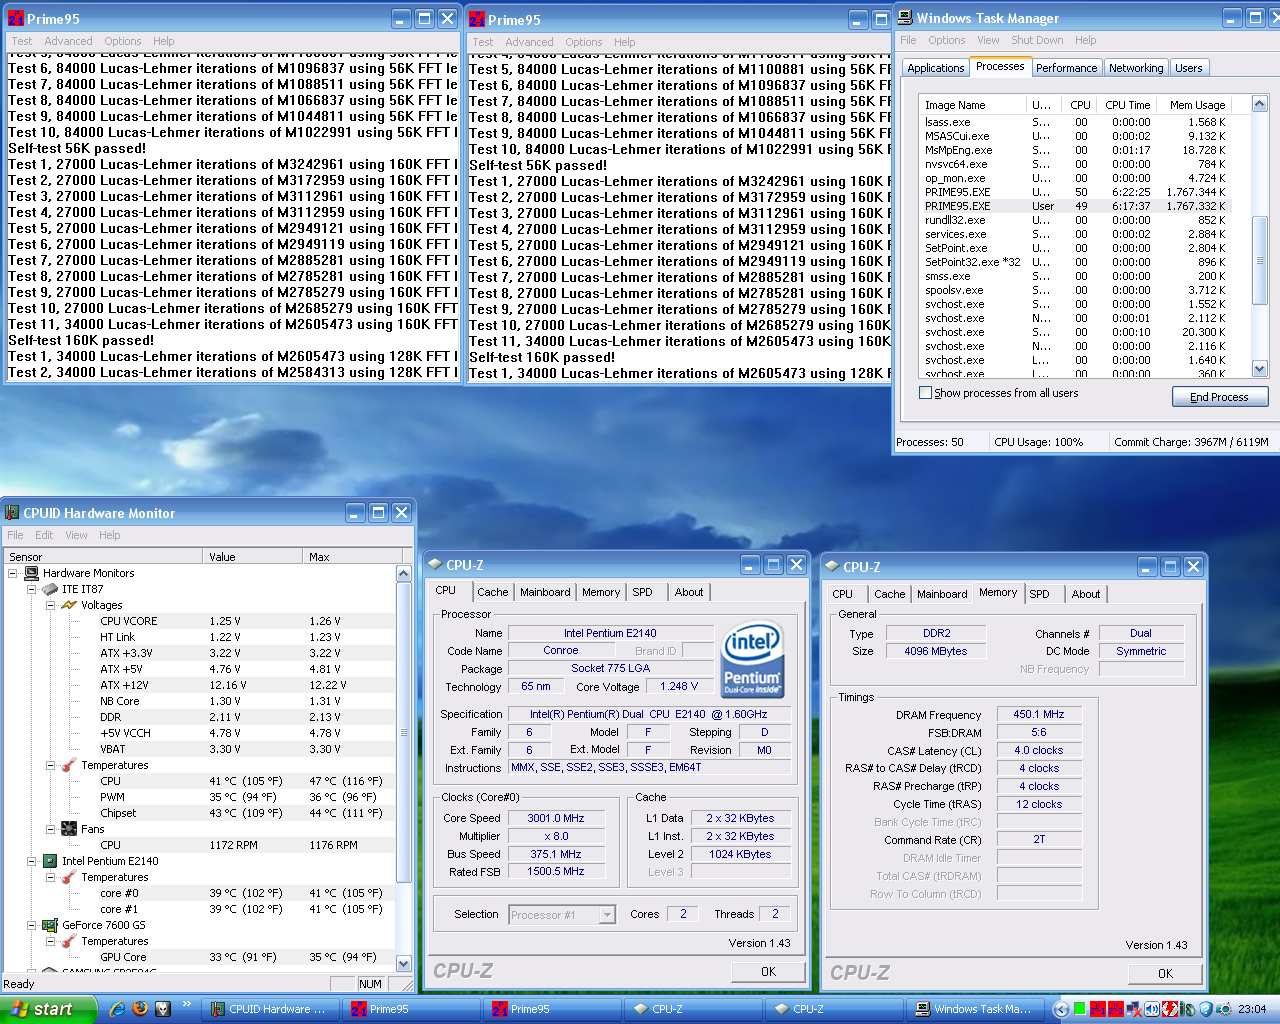This screenshot has width=1280, height=1024.
Task: Click the CPUID Hardware Monitor title bar icon
Action: click(12, 513)
